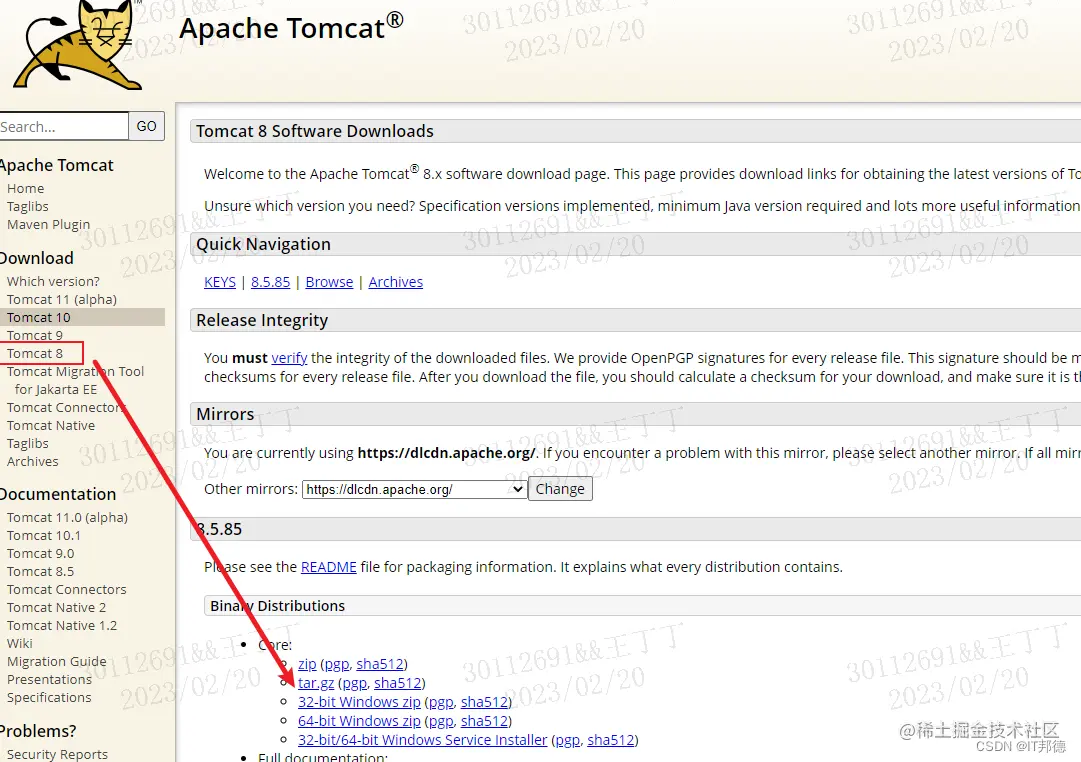The width and height of the screenshot is (1081, 762).
Task: Click the Tomcat 8 Software Downloads heading
Action: click(x=314, y=131)
